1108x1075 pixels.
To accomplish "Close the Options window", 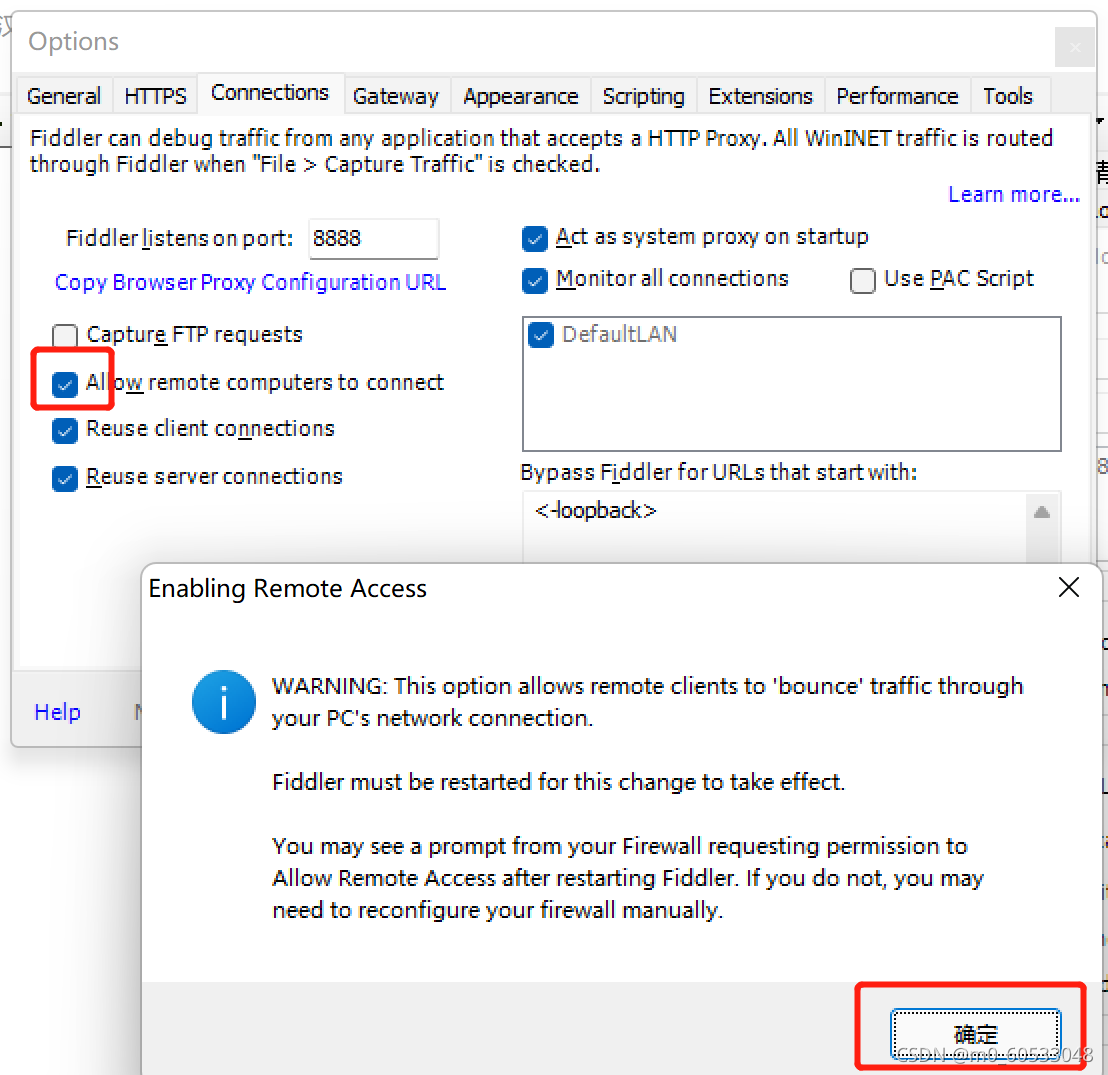I will (1075, 47).
